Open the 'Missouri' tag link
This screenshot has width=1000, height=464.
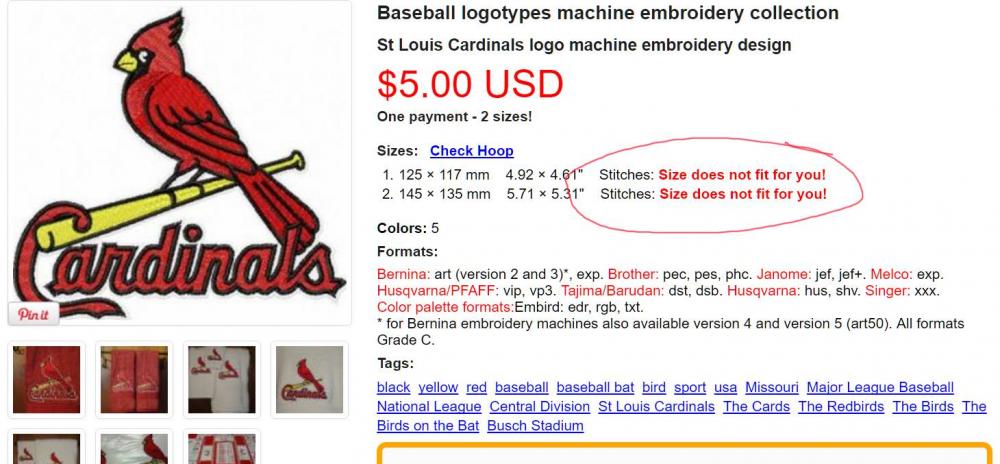pos(772,387)
